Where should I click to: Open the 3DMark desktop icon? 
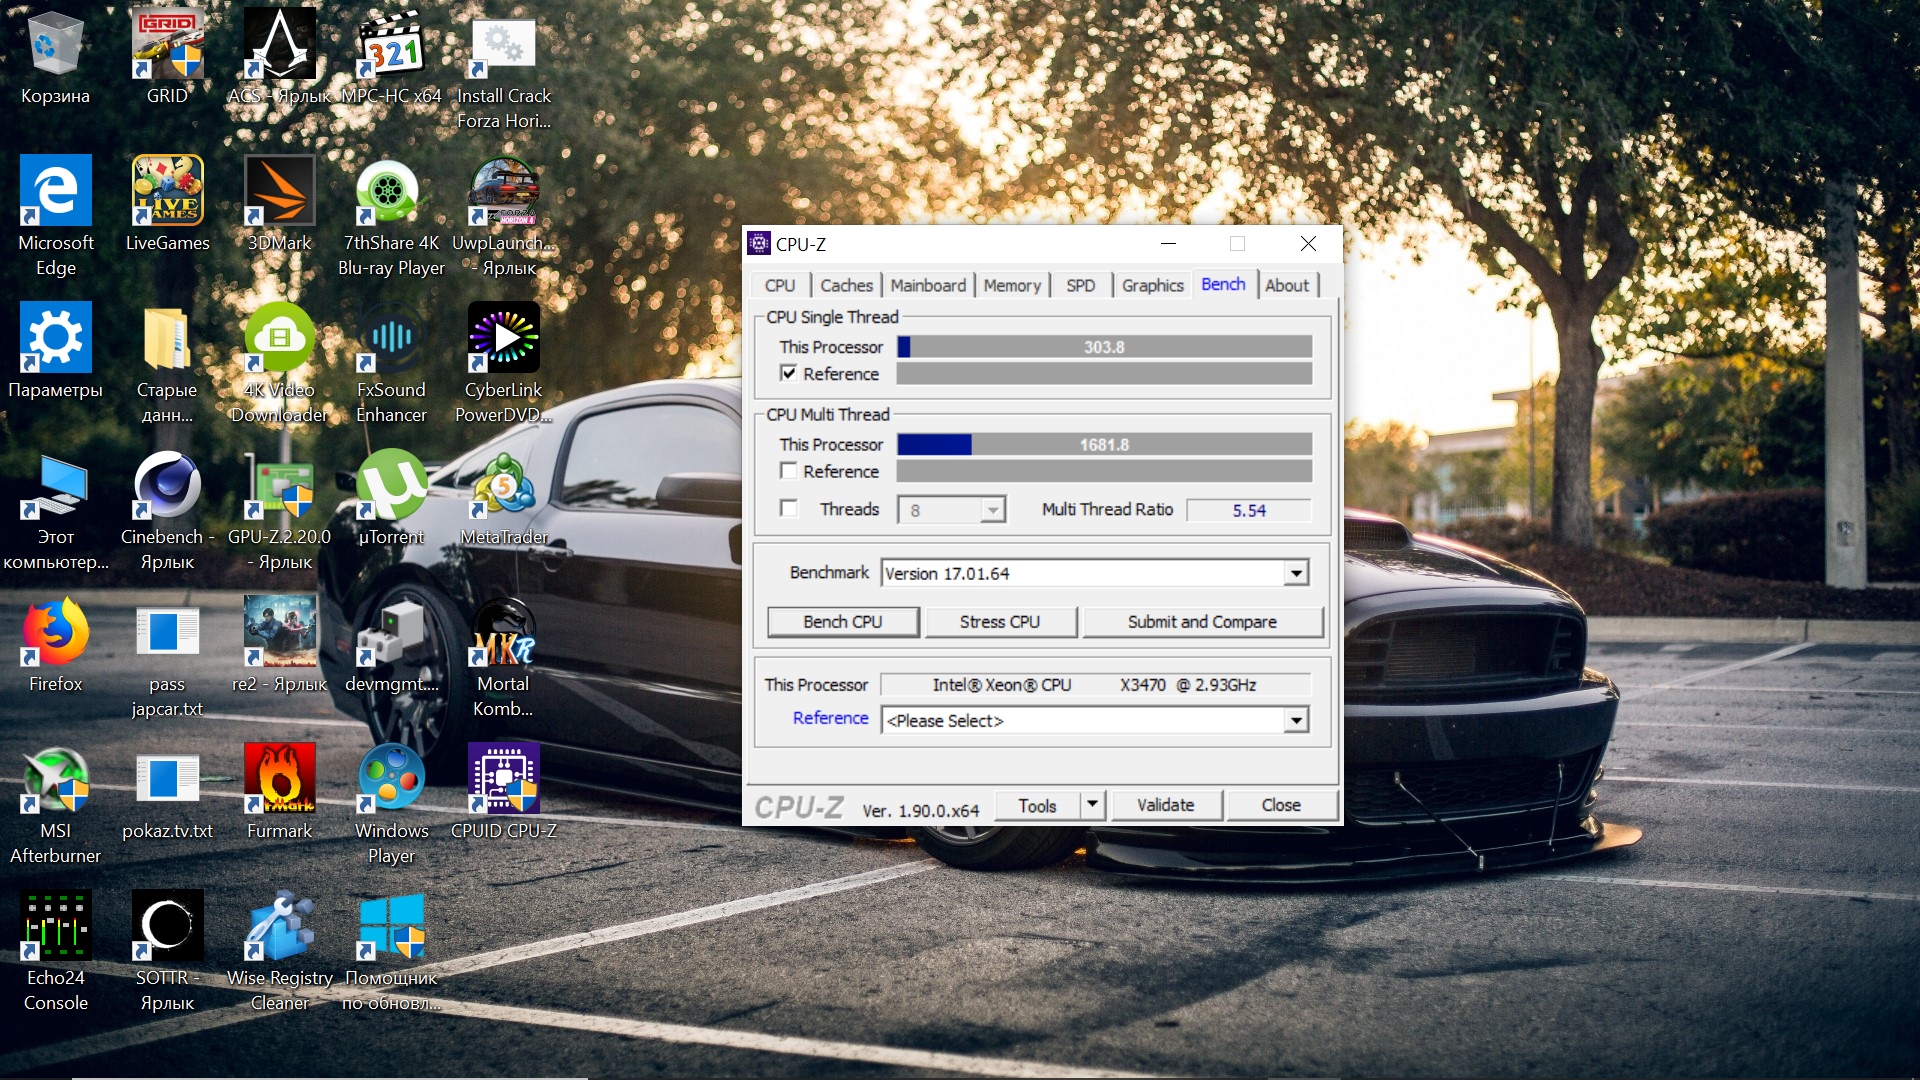point(279,192)
